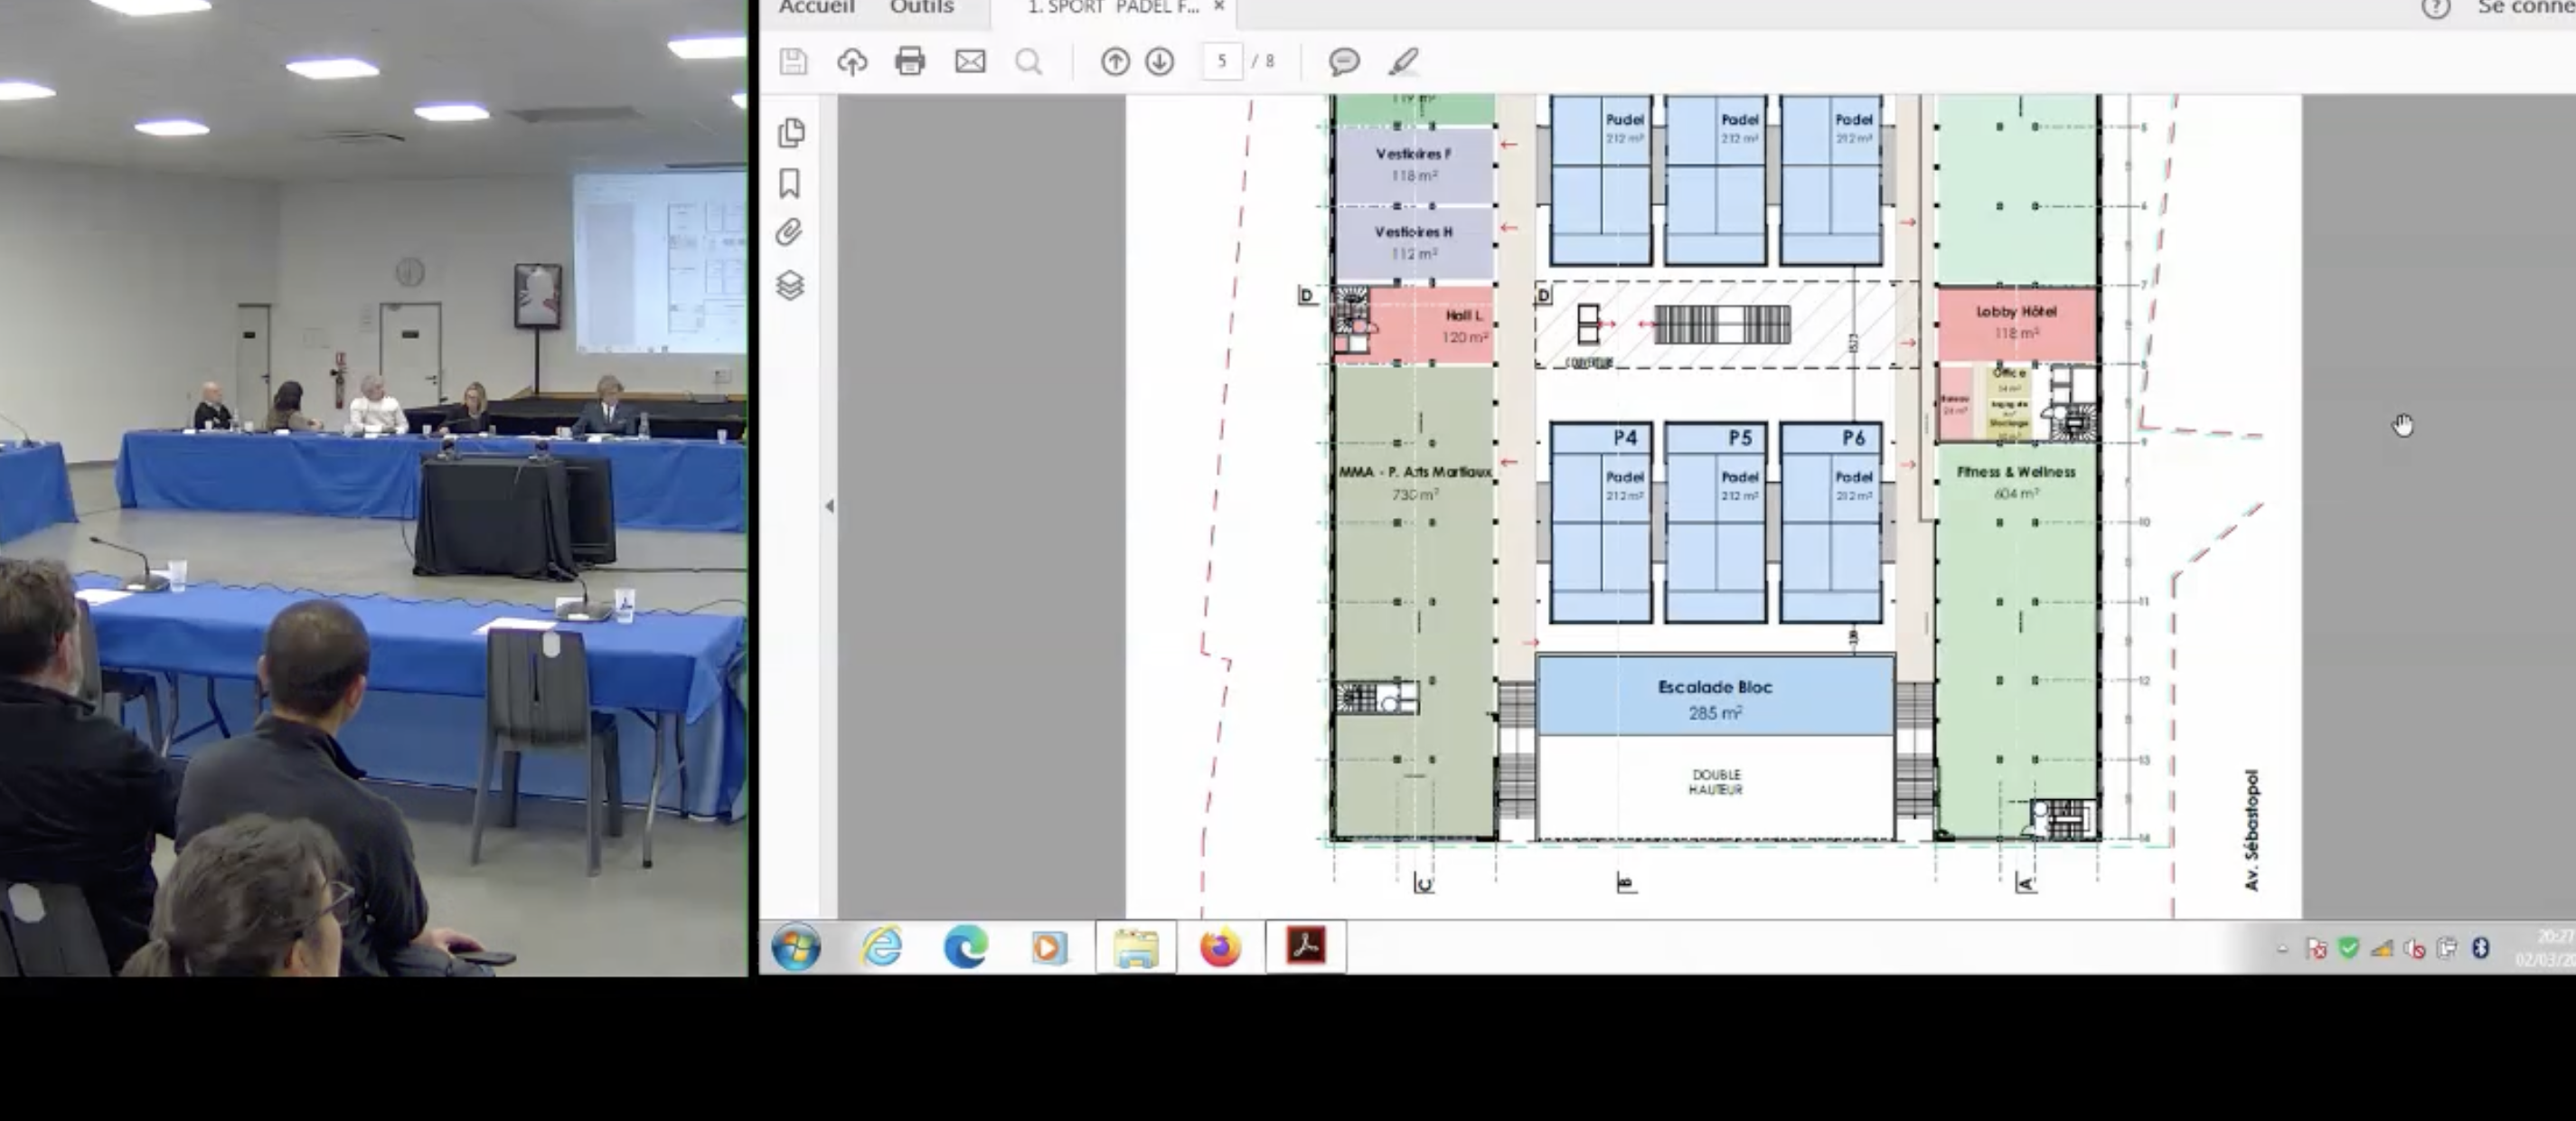This screenshot has height=1121, width=2576.
Task: Open Firefox from taskbar
Action: click(x=1220, y=947)
